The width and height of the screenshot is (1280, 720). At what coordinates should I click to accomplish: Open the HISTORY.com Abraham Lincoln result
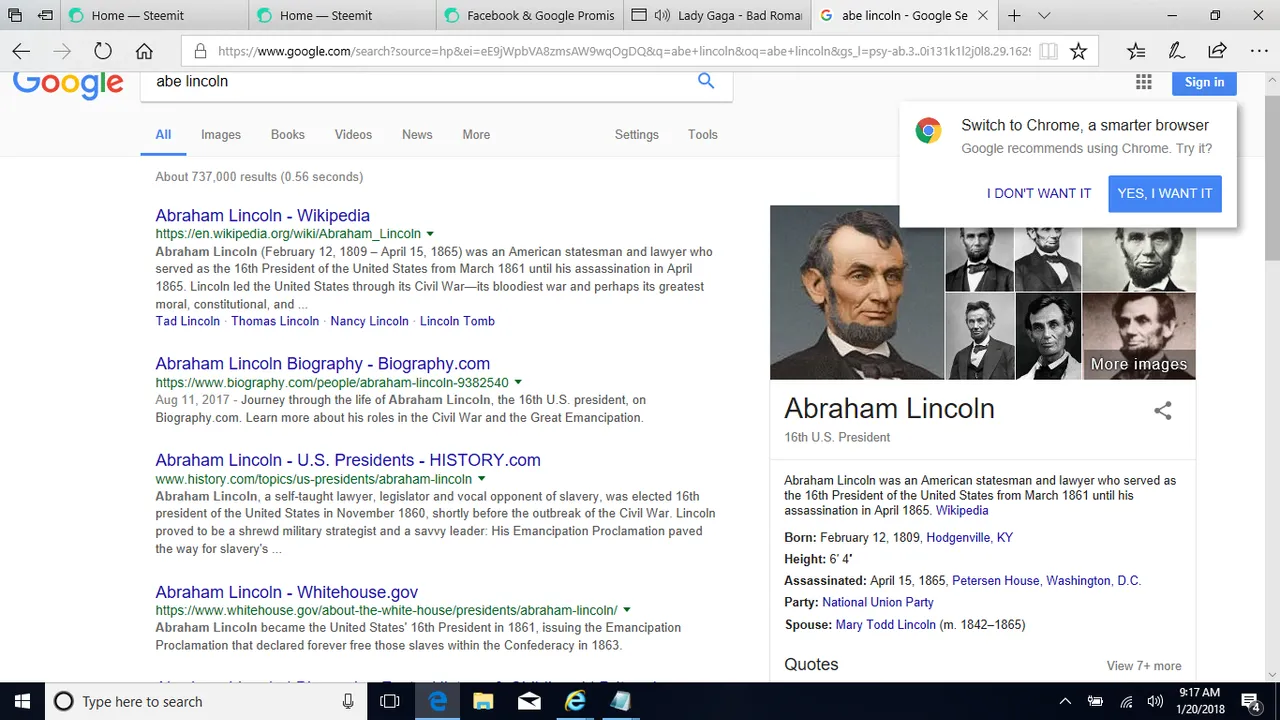[348, 460]
